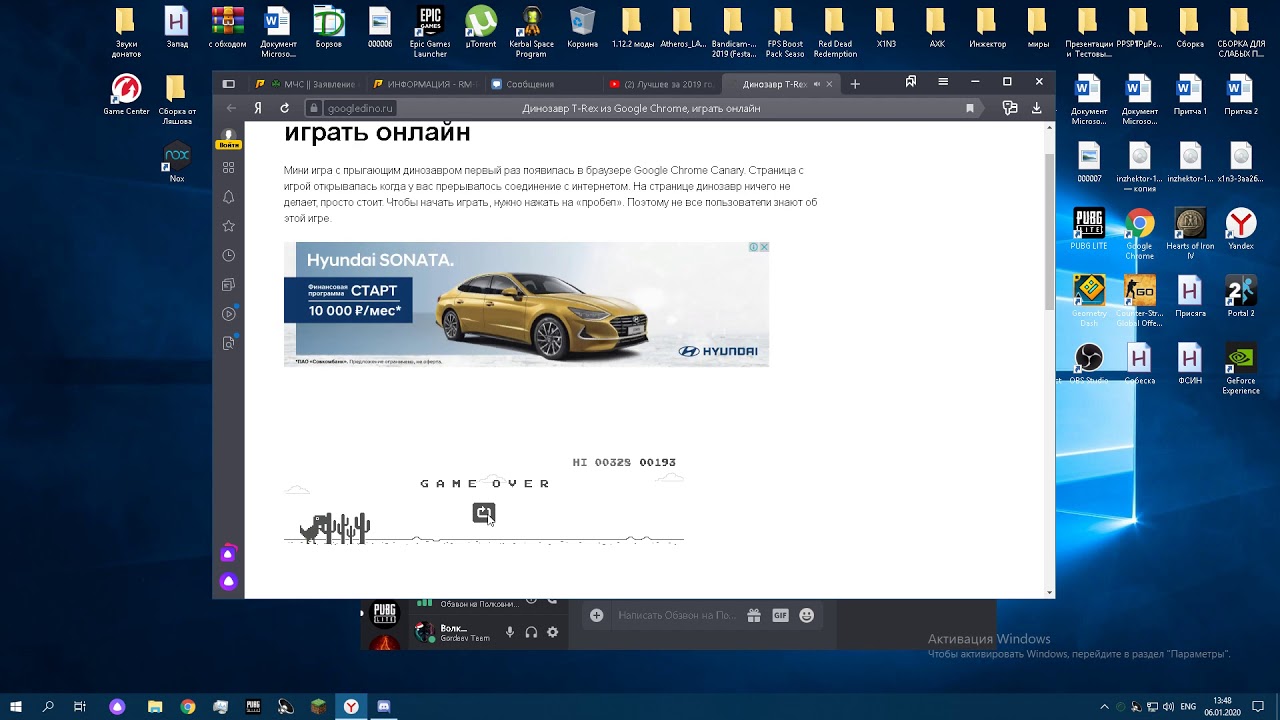
Task: Click the bookmark flag in address bar
Action: tap(970, 108)
